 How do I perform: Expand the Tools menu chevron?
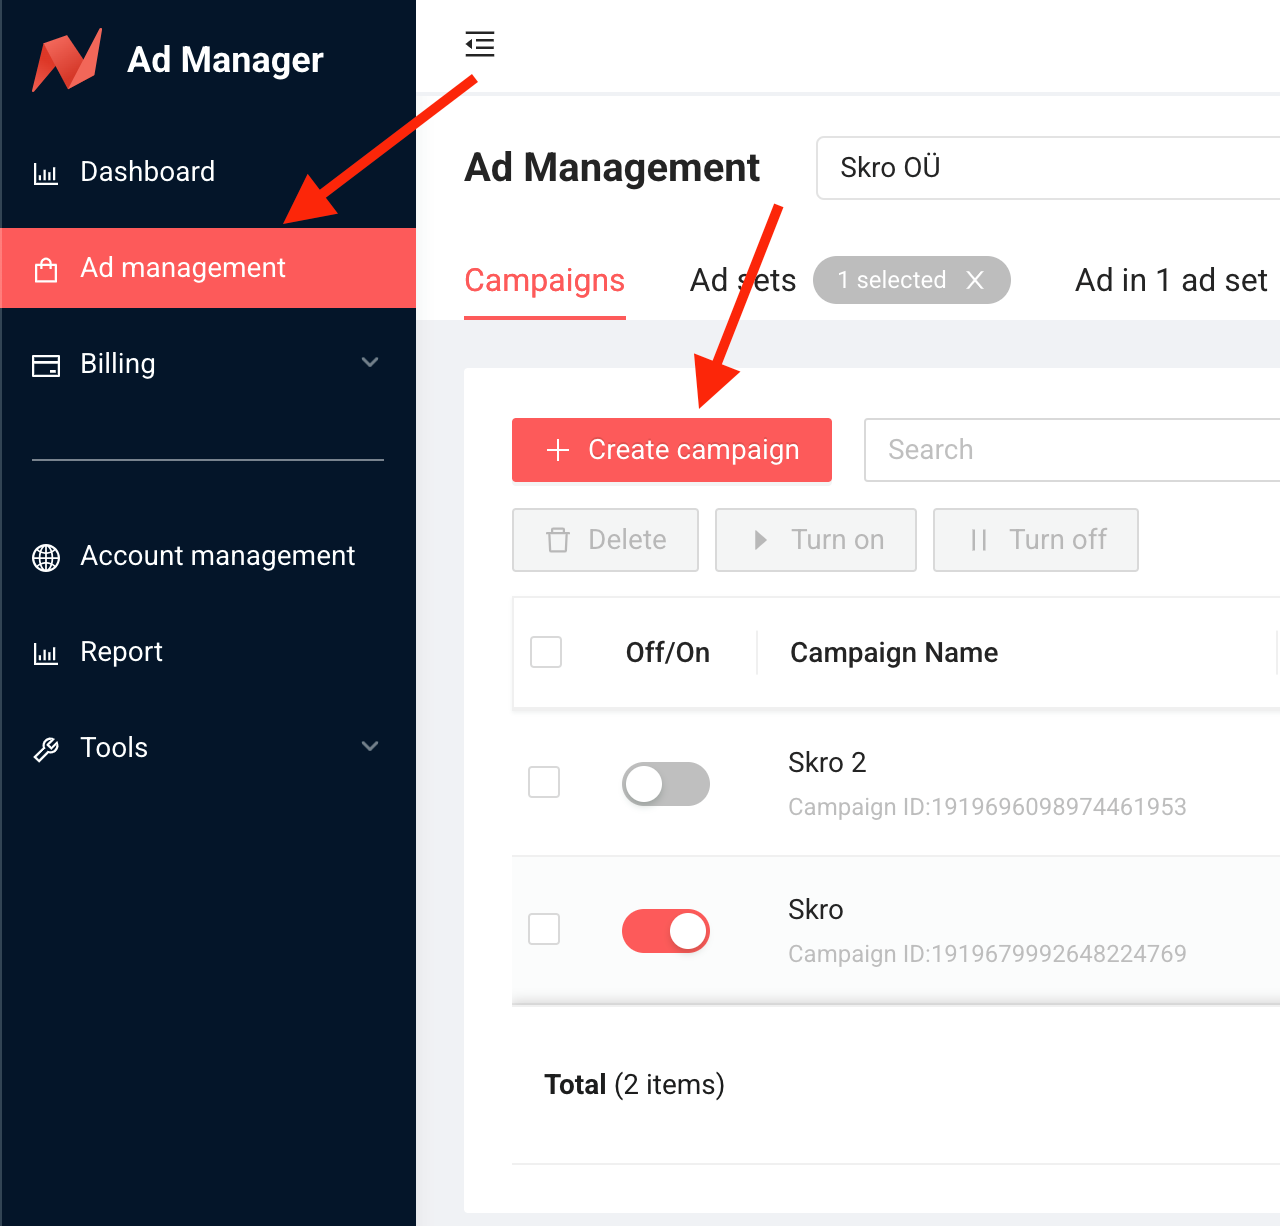(370, 746)
